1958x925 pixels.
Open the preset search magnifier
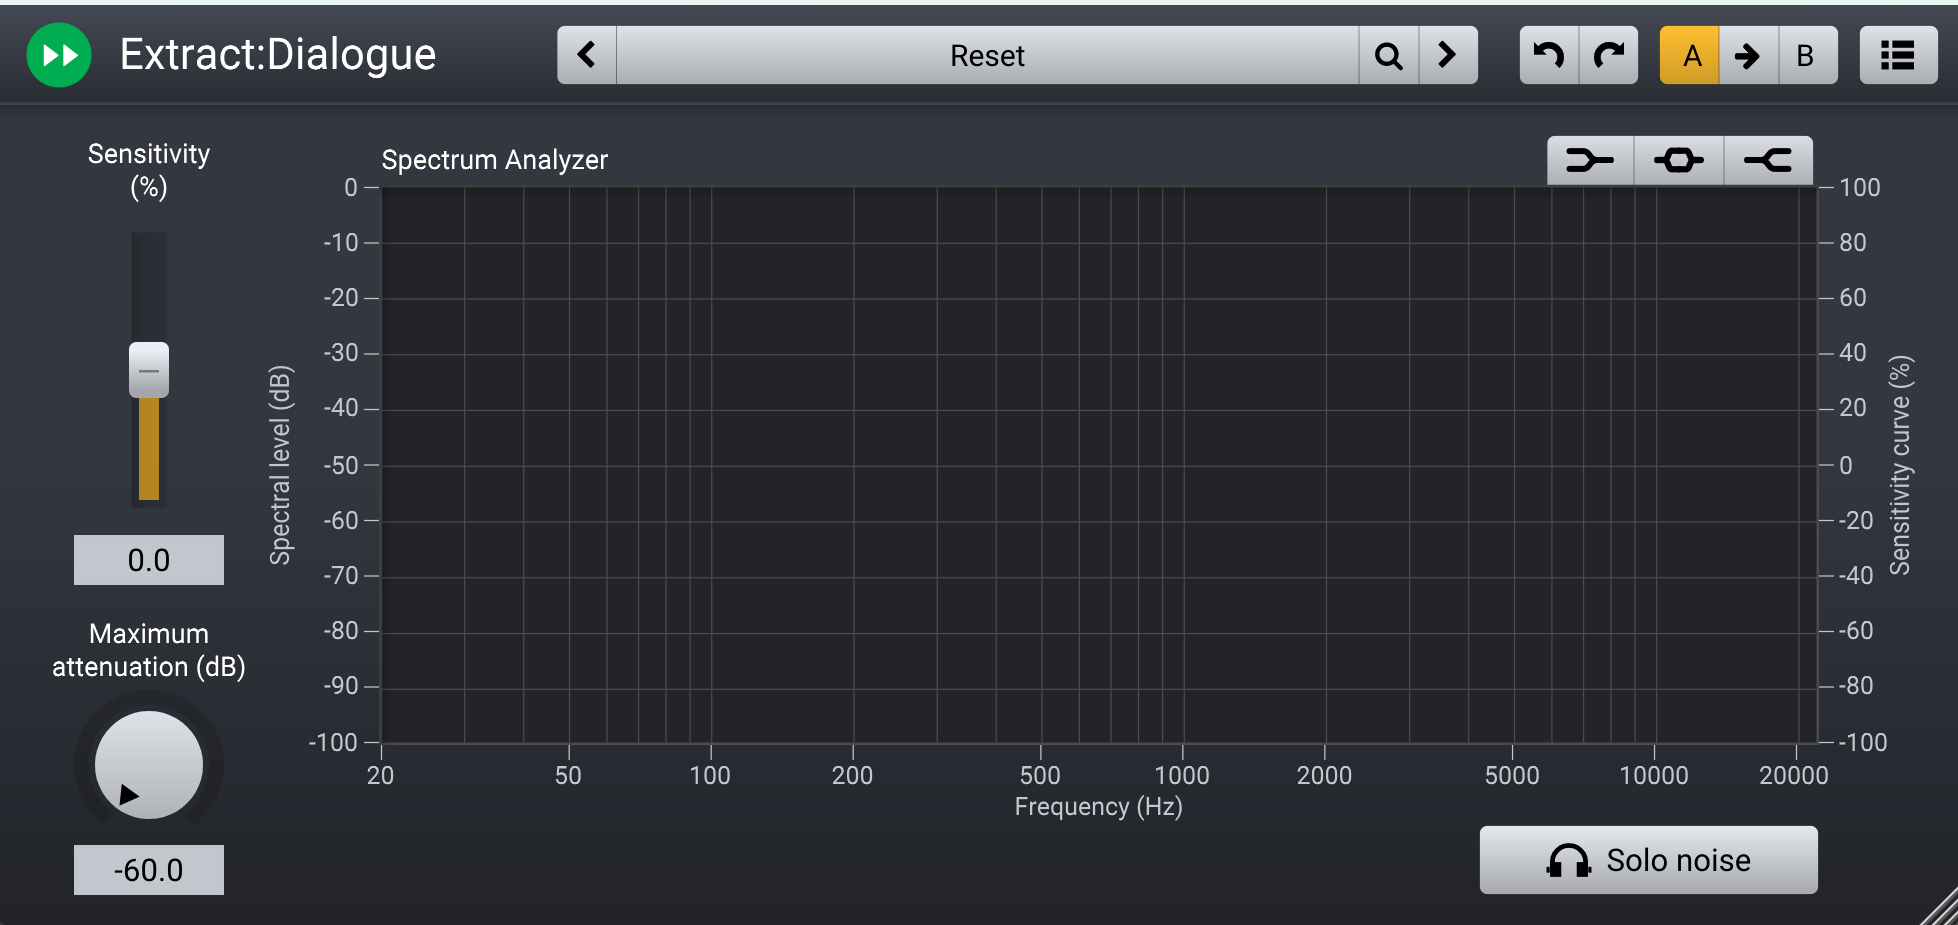pyautogui.click(x=1388, y=55)
